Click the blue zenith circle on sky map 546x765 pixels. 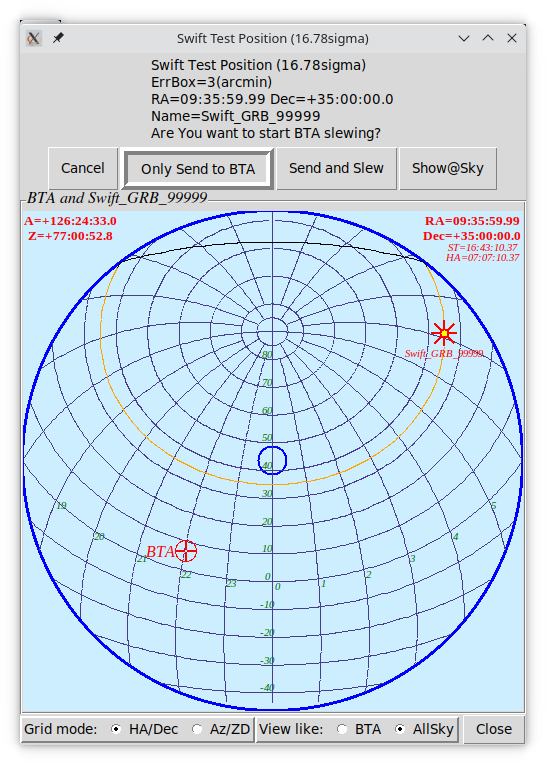click(x=272, y=460)
